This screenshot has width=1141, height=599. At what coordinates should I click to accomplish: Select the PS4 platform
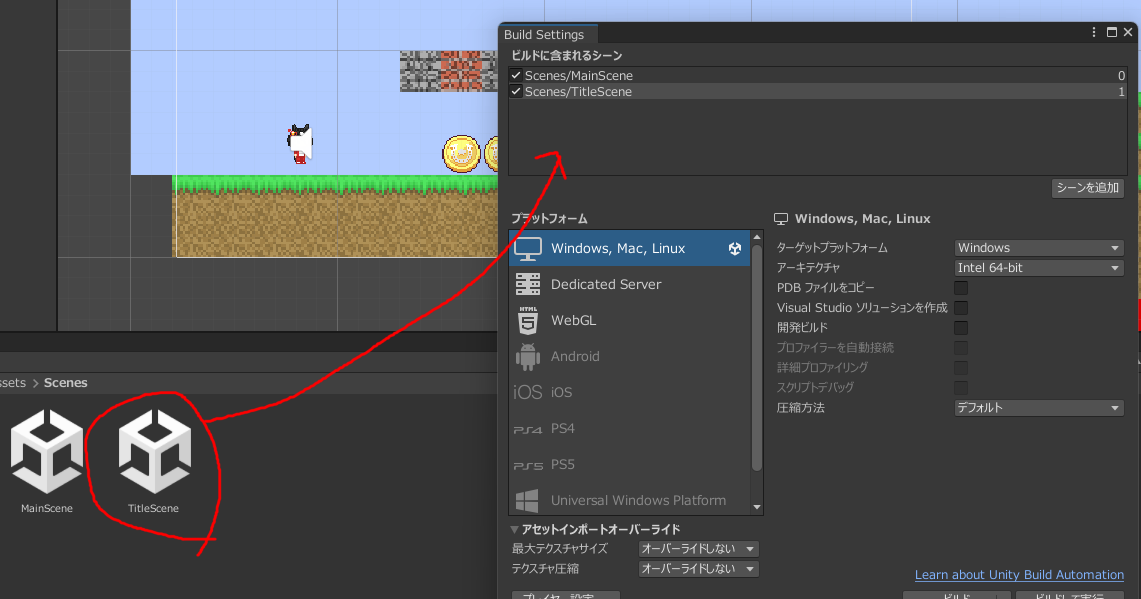629,429
